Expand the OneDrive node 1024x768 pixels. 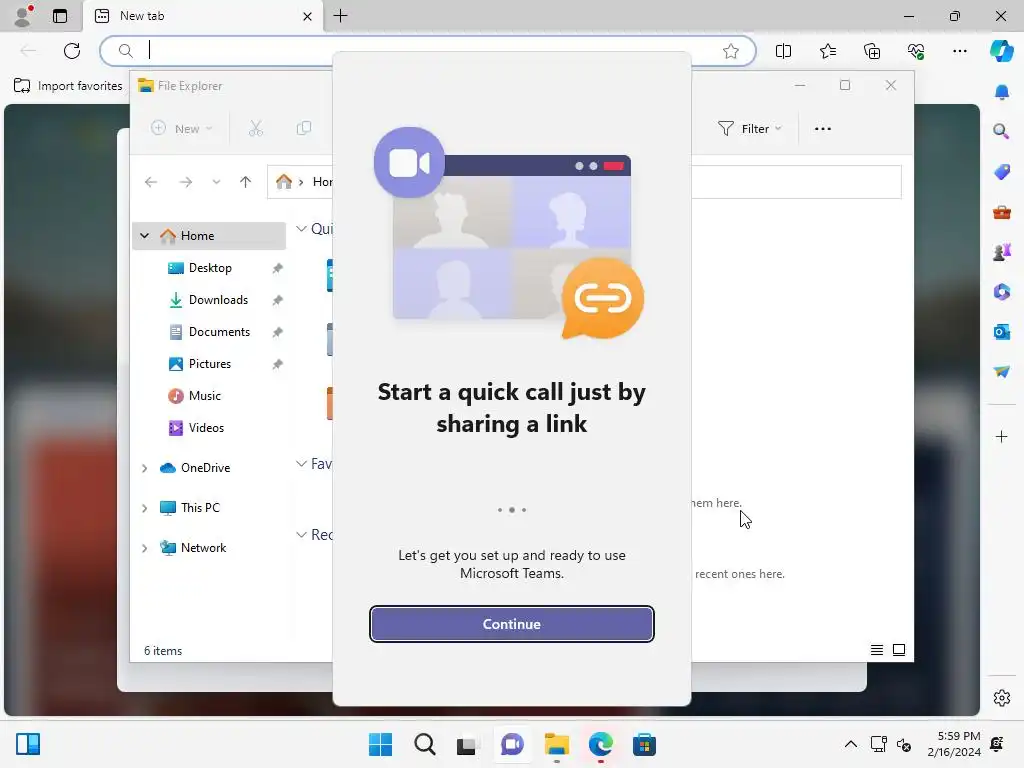tap(144, 468)
